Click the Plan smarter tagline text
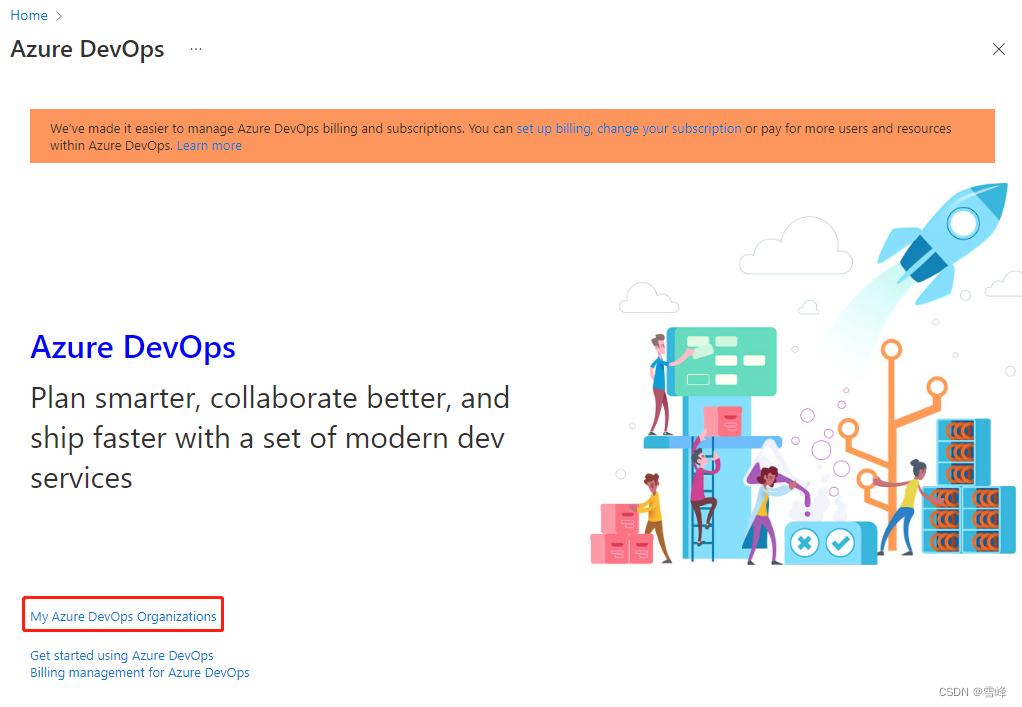1022x707 pixels. (x=270, y=438)
